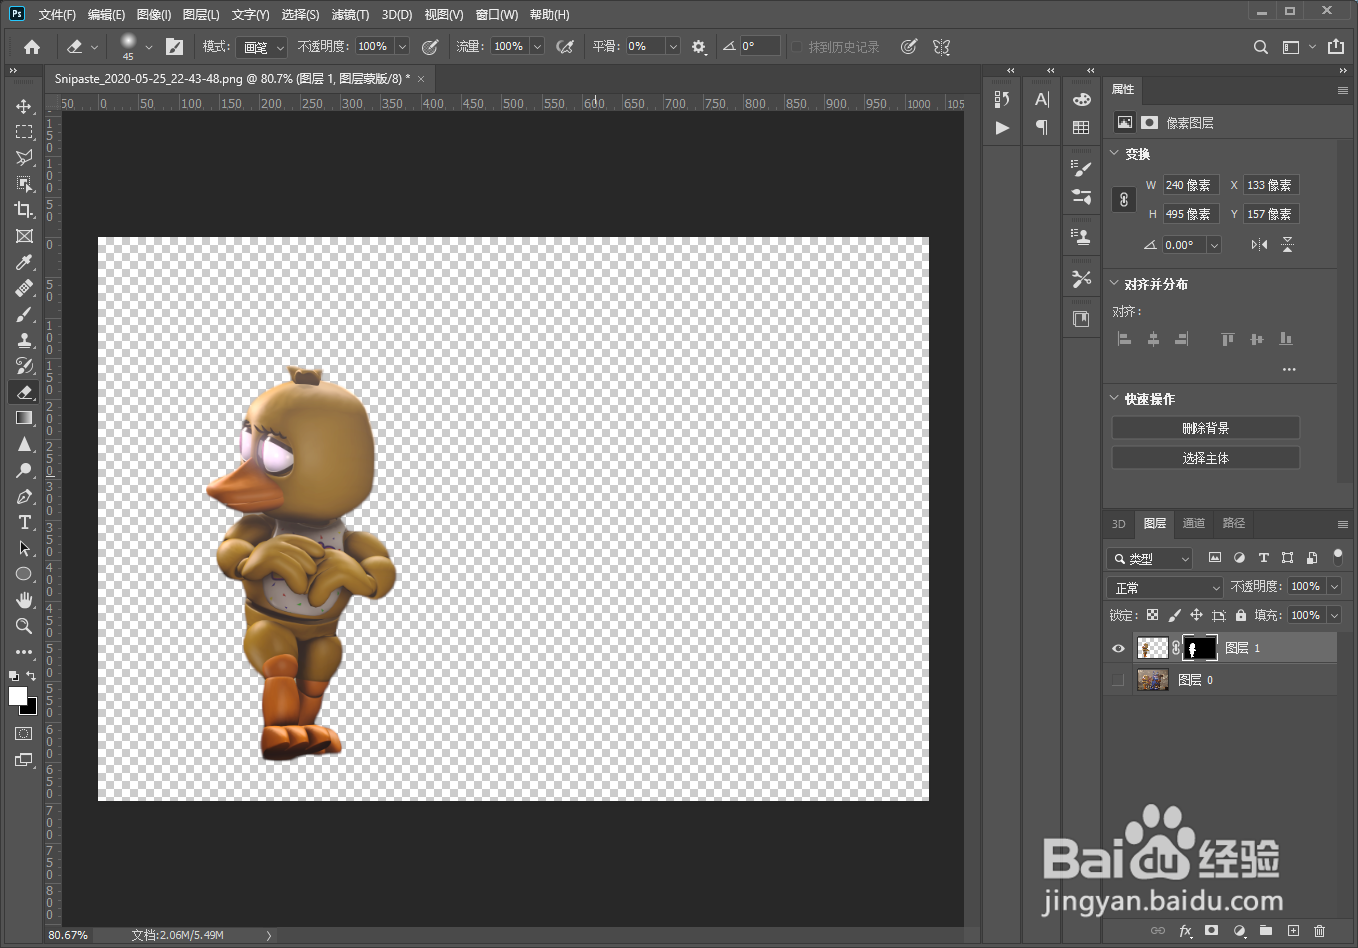Select the Eraser tool in toolbox

point(24,392)
